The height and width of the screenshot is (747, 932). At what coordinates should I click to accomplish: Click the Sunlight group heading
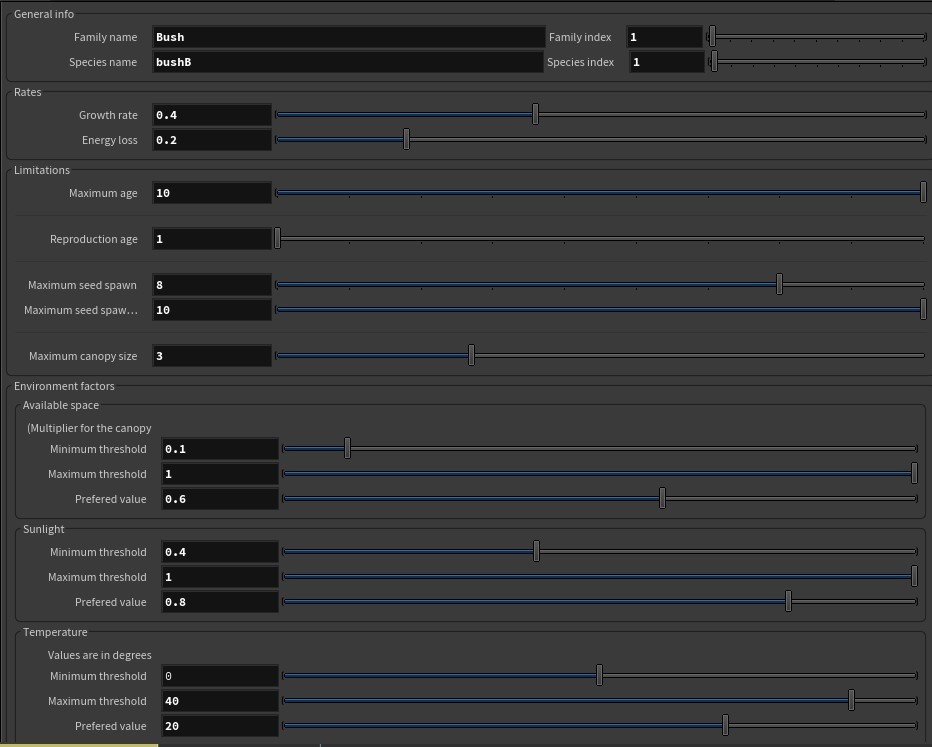43,529
